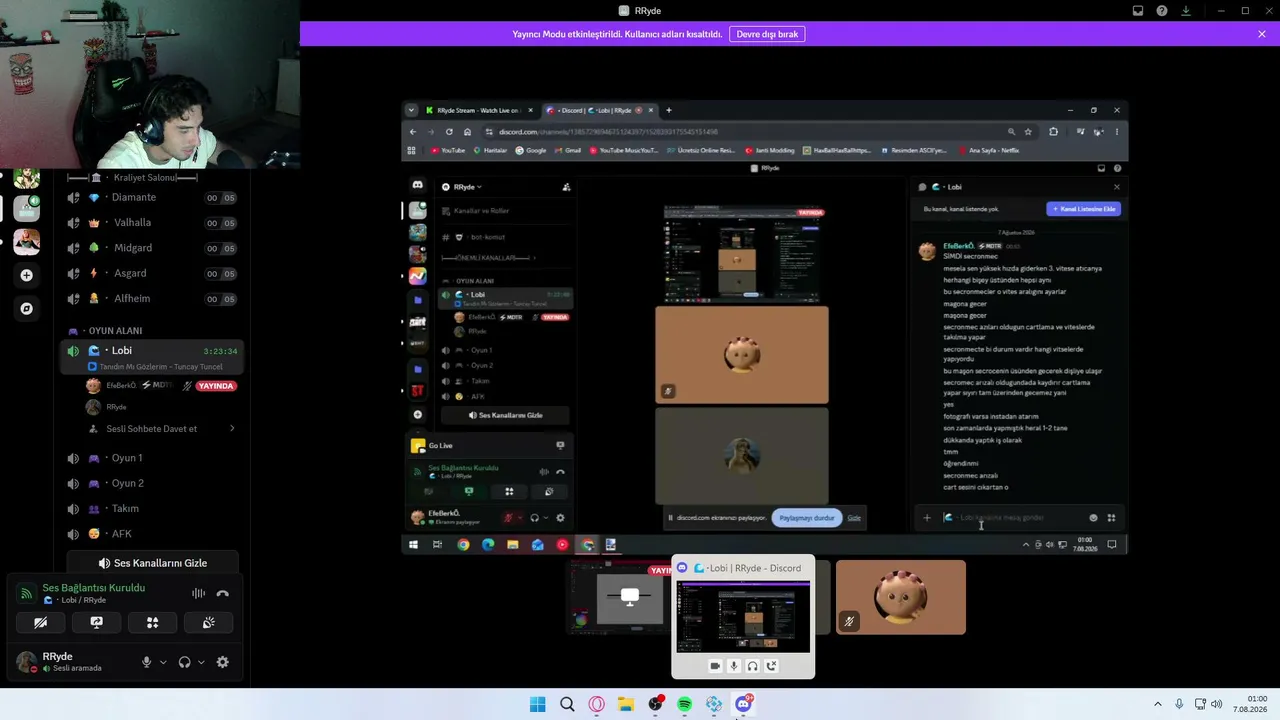The width and height of the screenshot is (1280, 720).
Task: Click the YAYINDA live badge next to EfeBerkÖ
Action: click(x=217, y=386)
